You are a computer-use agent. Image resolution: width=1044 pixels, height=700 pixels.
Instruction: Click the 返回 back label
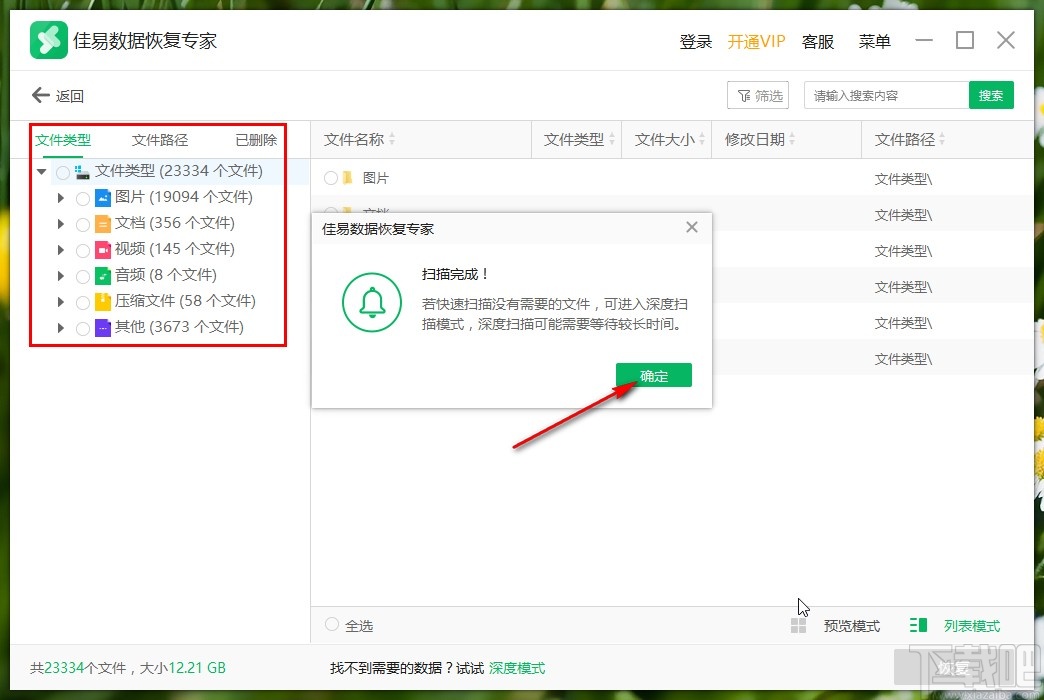[70, 96]
